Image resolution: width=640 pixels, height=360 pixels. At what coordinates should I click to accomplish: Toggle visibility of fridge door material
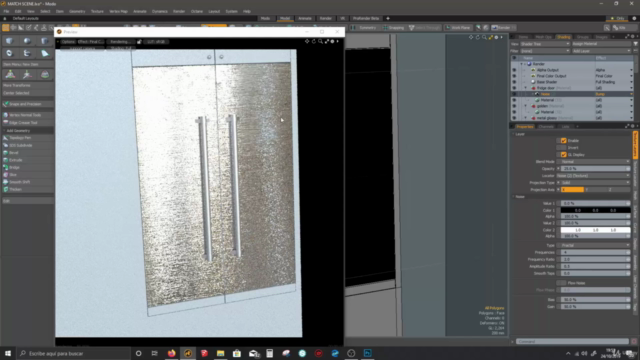pyautogui.click(x=514, y=88)
